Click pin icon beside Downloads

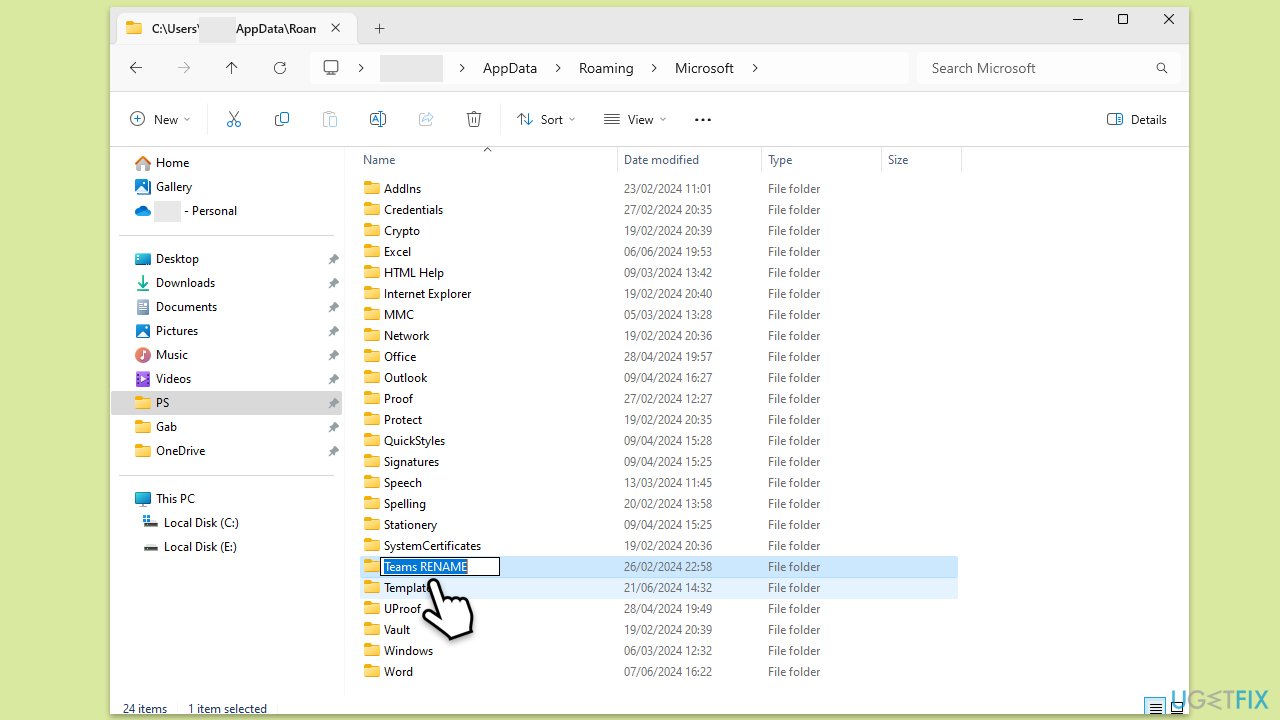click(333, 283)
